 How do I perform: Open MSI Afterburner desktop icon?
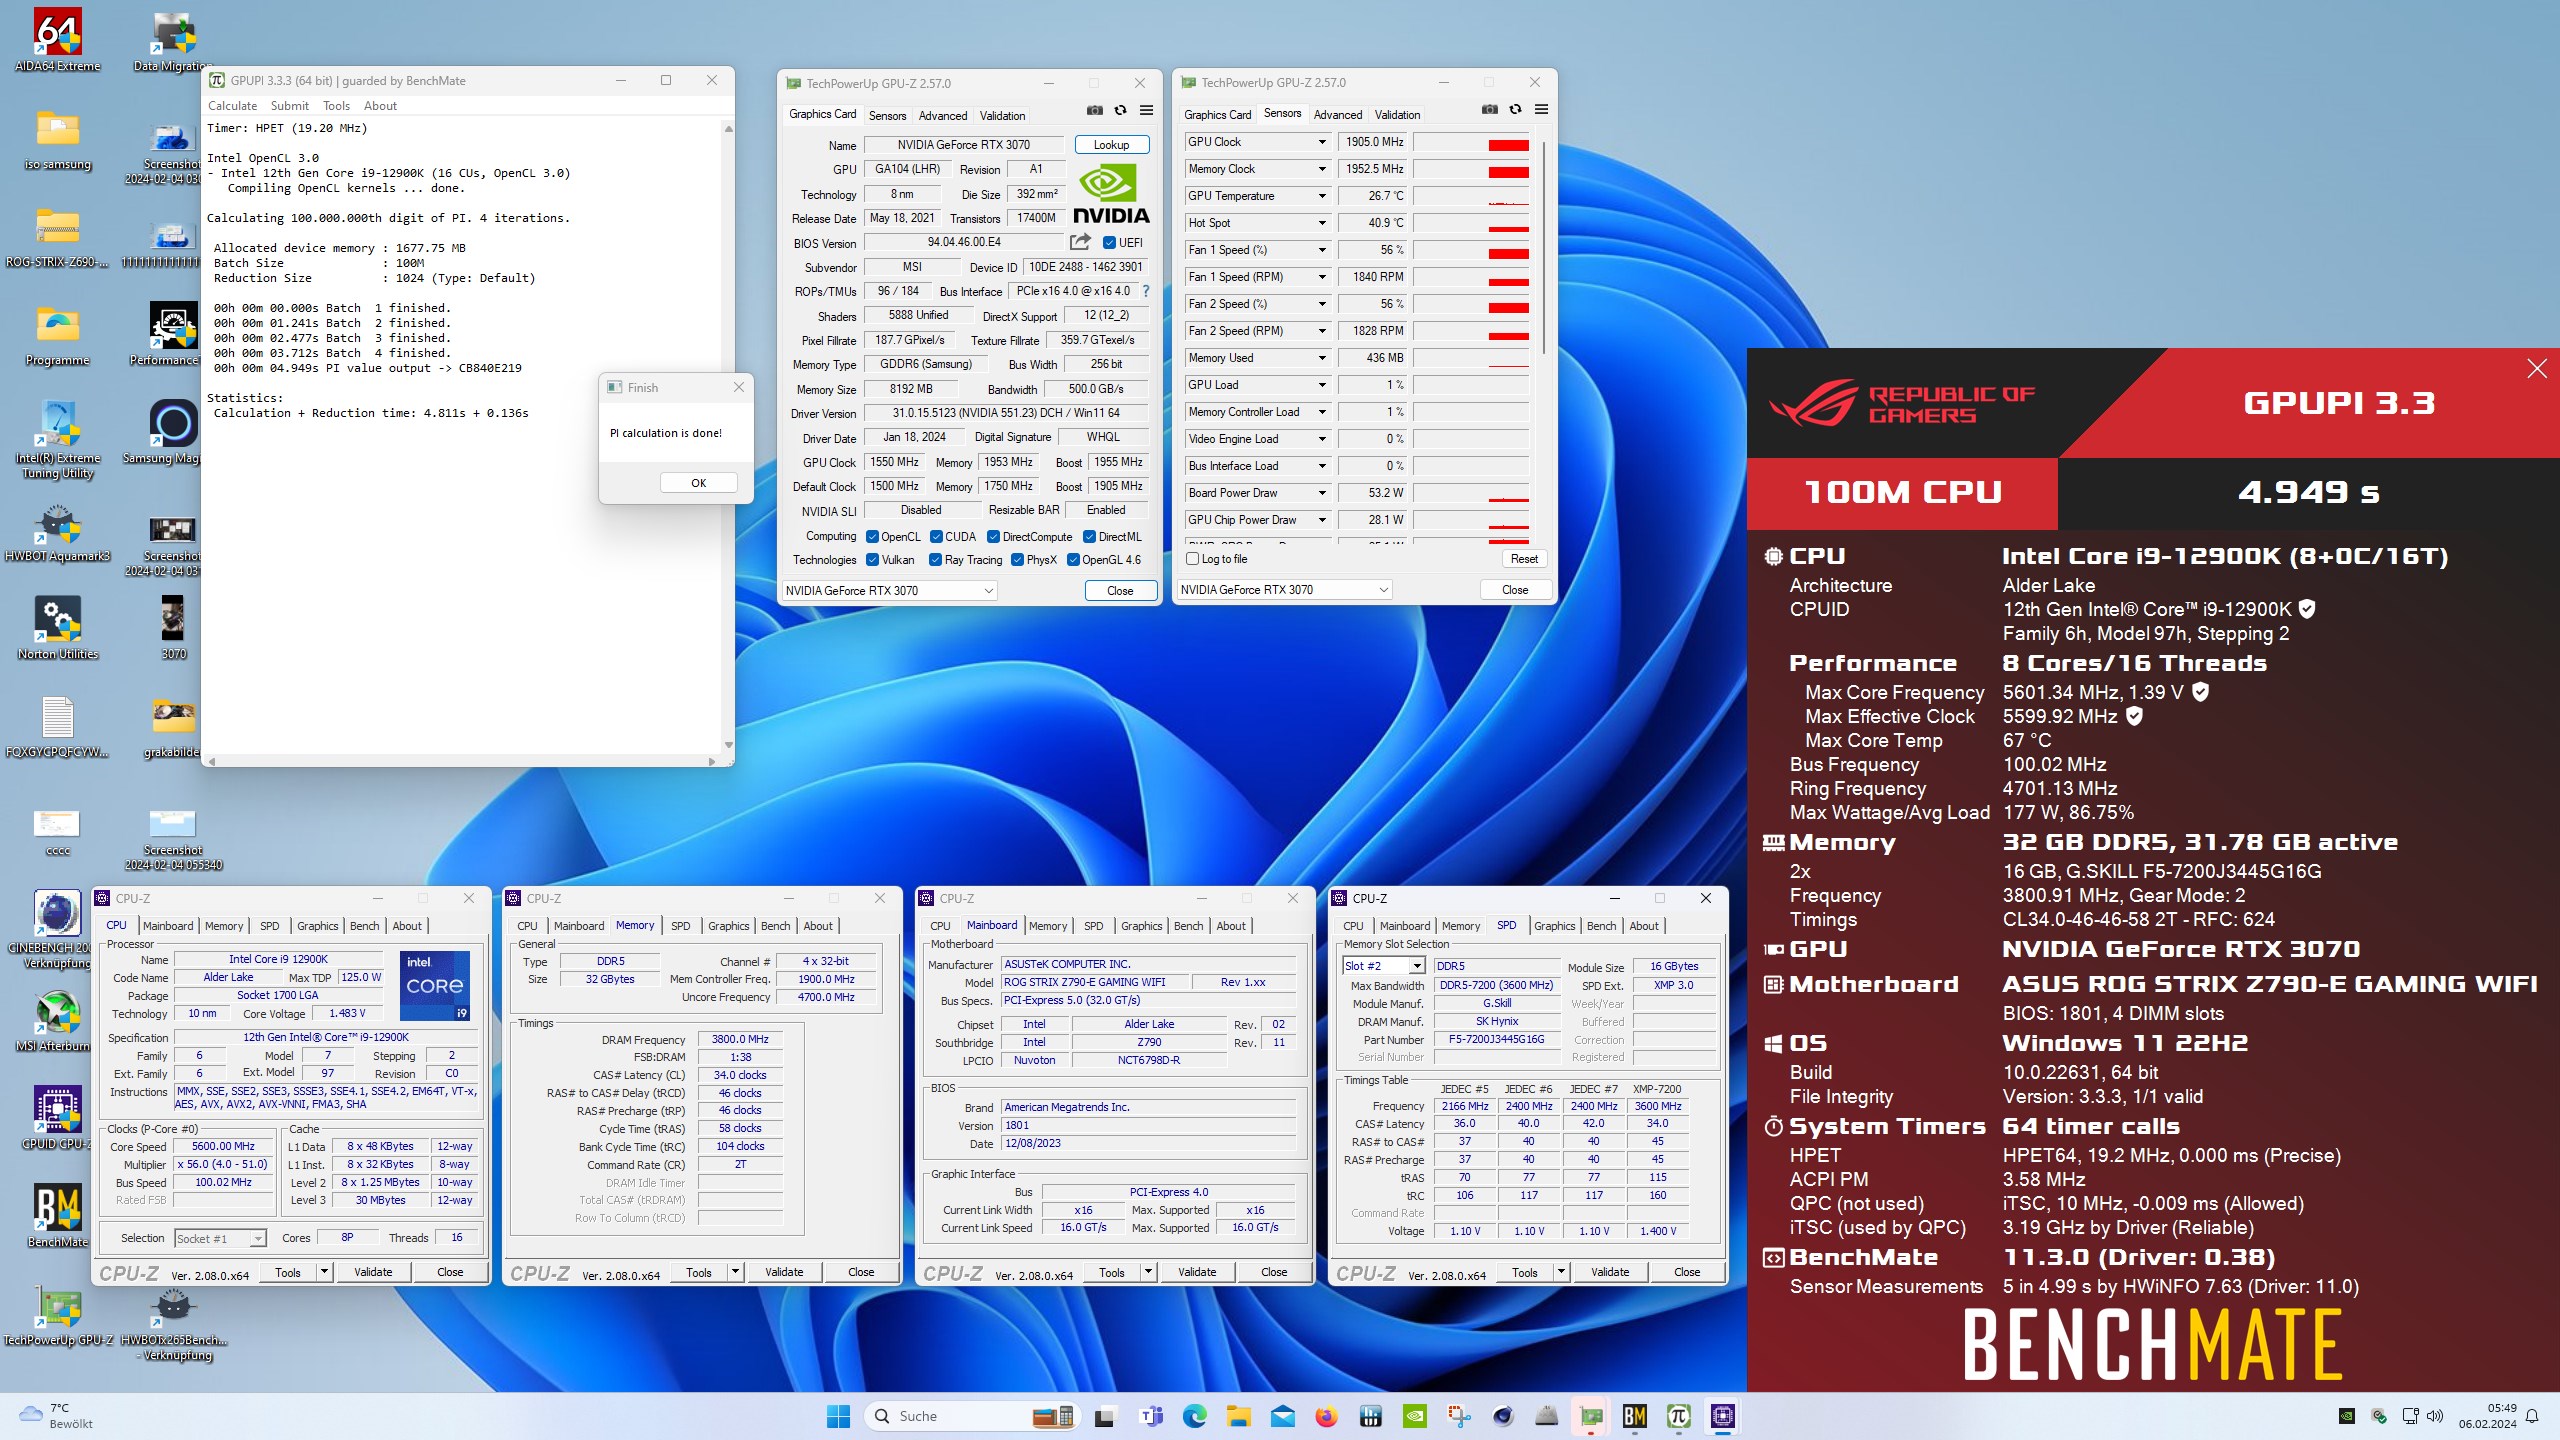tap(56, 1020)
